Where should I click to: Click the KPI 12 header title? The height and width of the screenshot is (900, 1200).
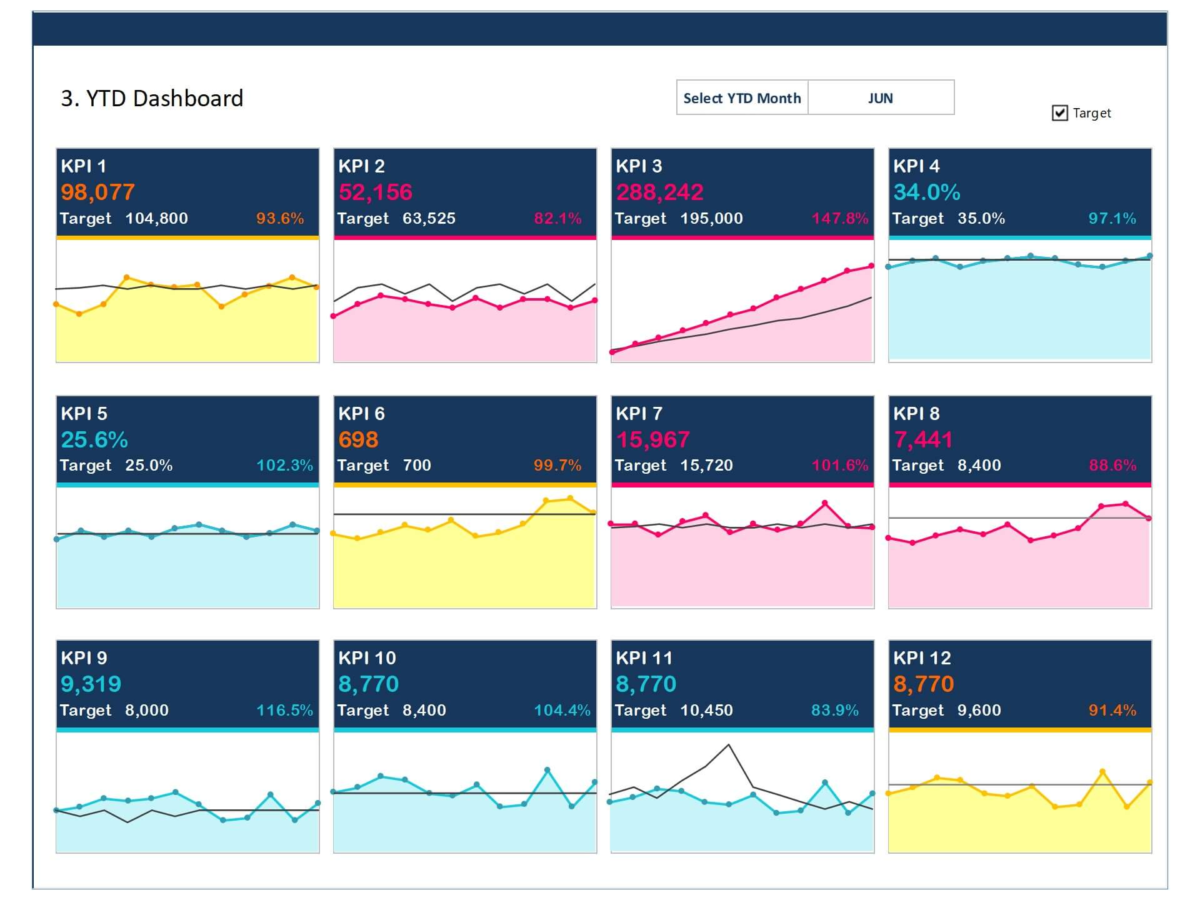[x=922, y=658]
